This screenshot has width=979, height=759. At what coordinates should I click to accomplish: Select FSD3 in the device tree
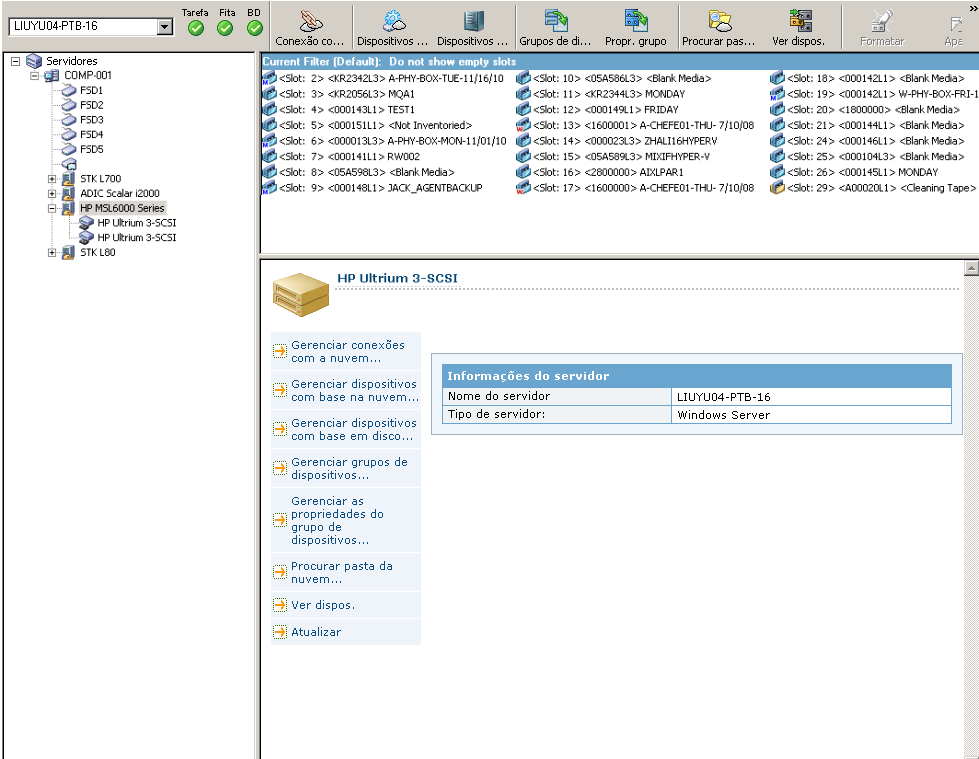(91, 120)
